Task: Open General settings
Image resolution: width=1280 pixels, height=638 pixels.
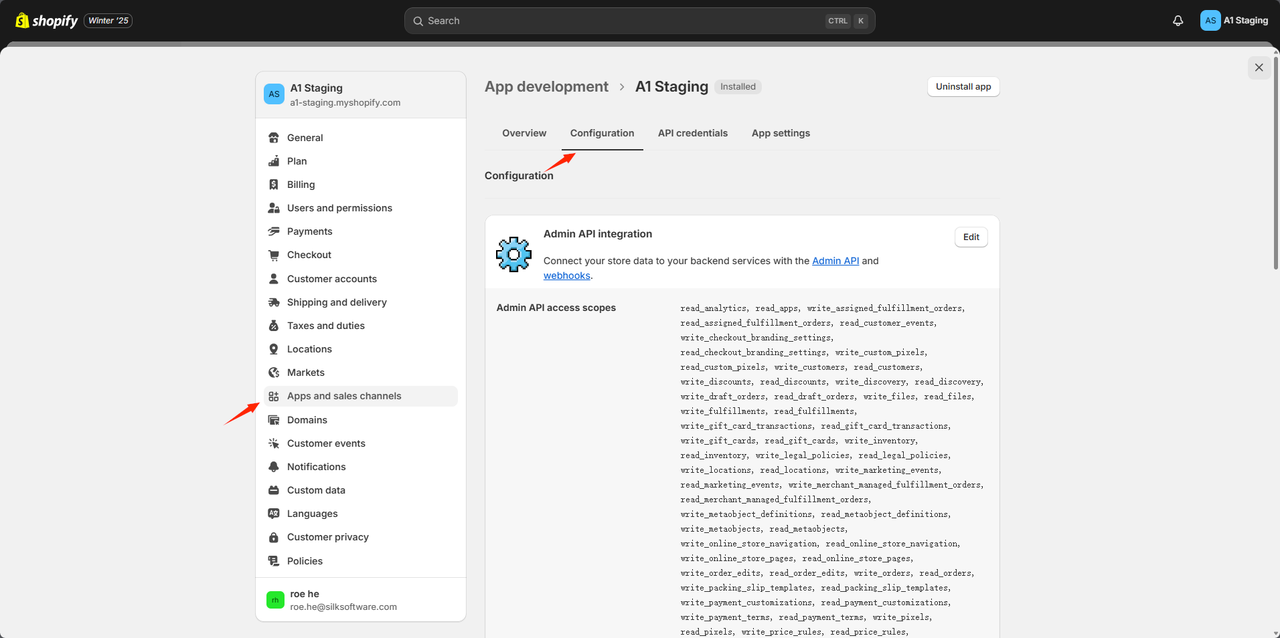Action: pyautogui.click(x=361, y=138)
